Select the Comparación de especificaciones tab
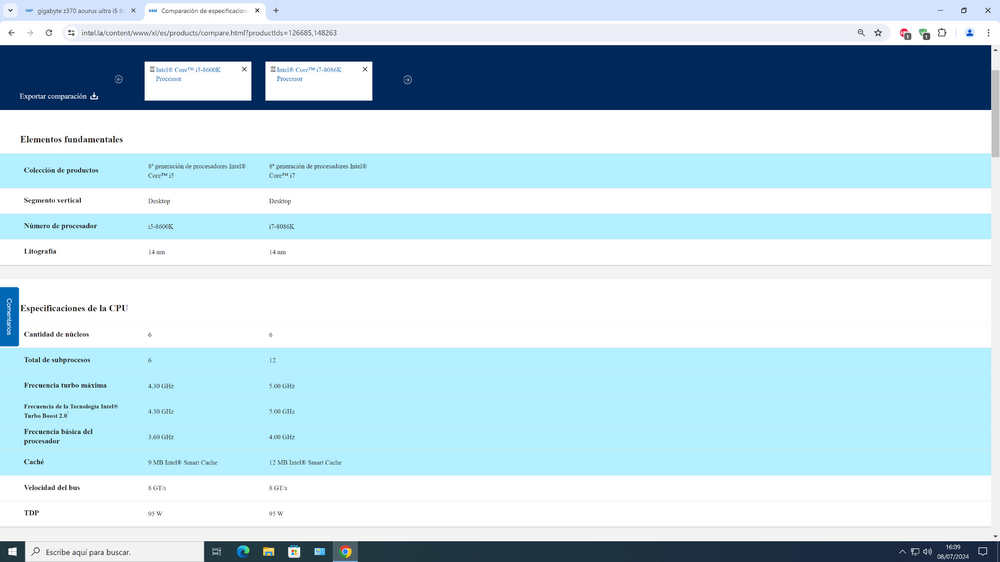 point(204,11)
